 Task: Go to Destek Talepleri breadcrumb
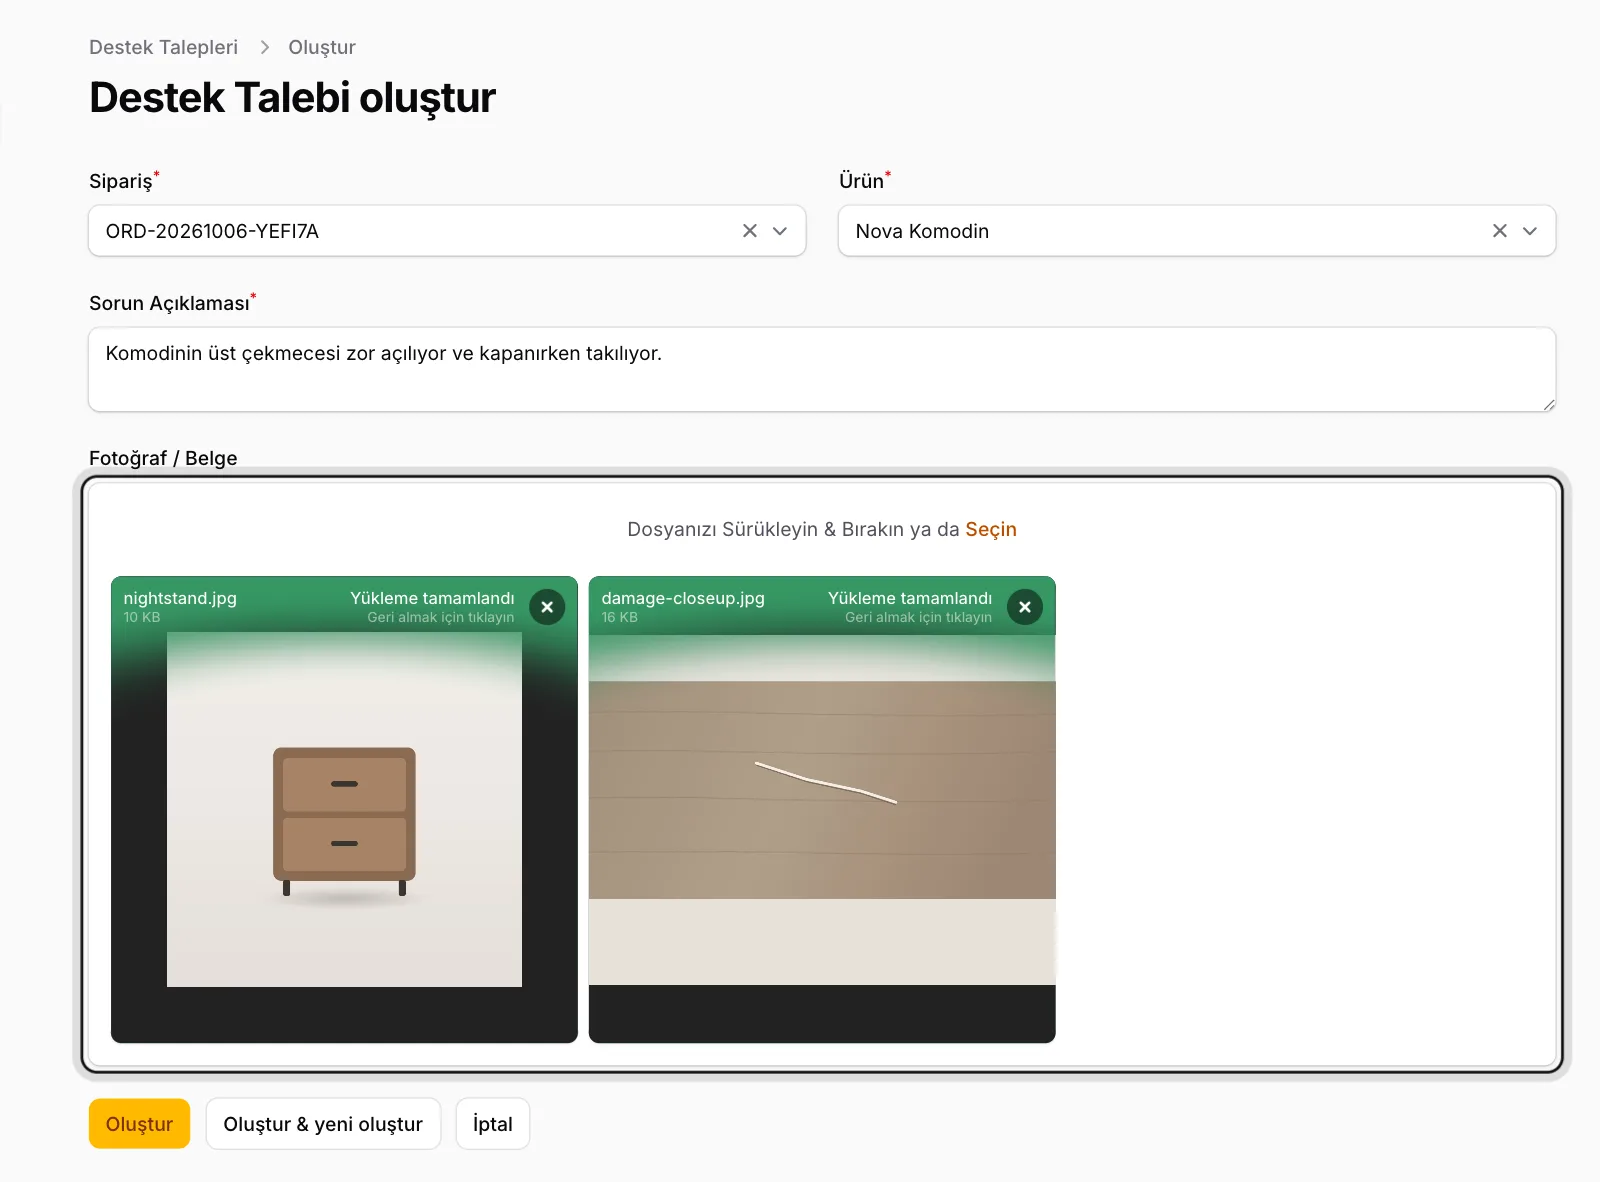coord(163,47)
